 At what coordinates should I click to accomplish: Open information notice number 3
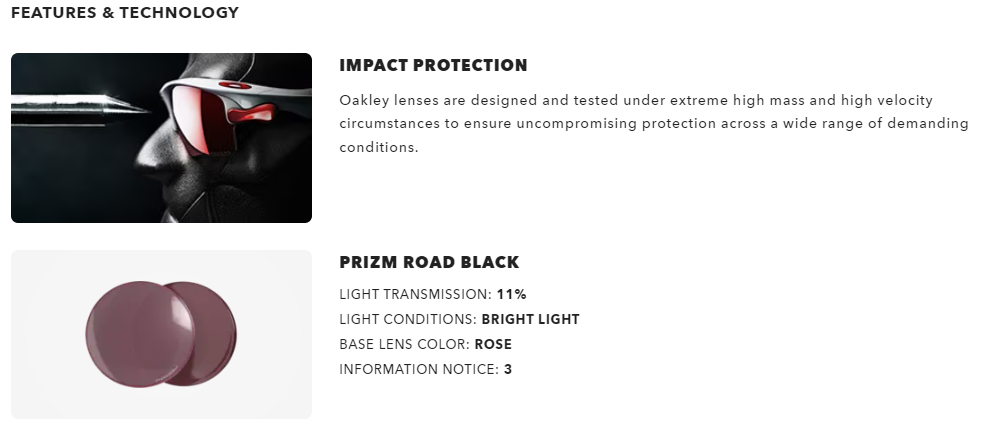(508, 370)
